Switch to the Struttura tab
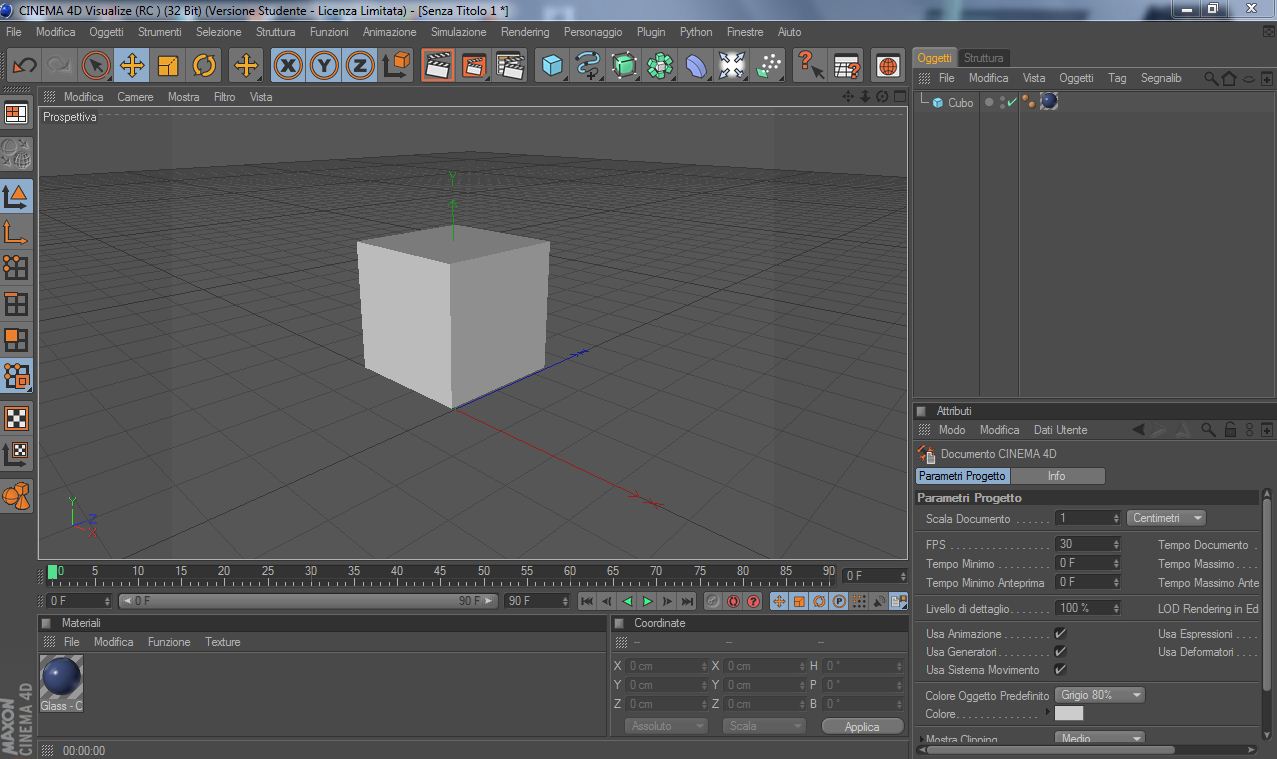The image size is (1277, 759). (x=983, y=58)
